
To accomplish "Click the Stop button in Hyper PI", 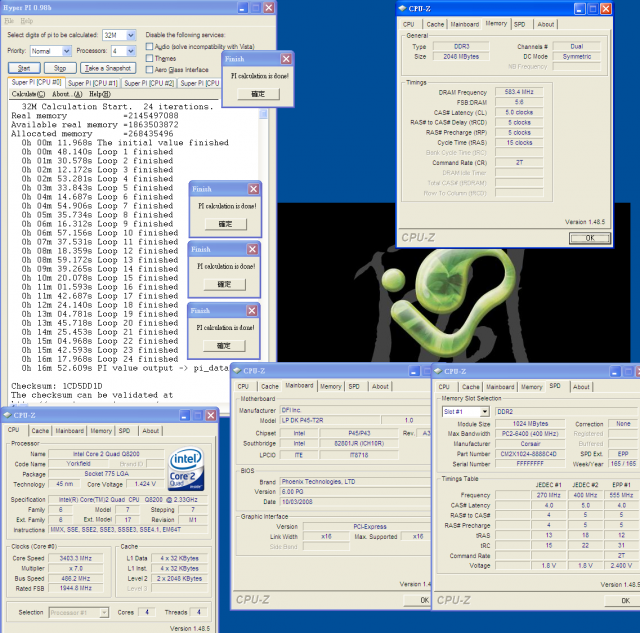I will pyautogui.click(x=60, y=68).
